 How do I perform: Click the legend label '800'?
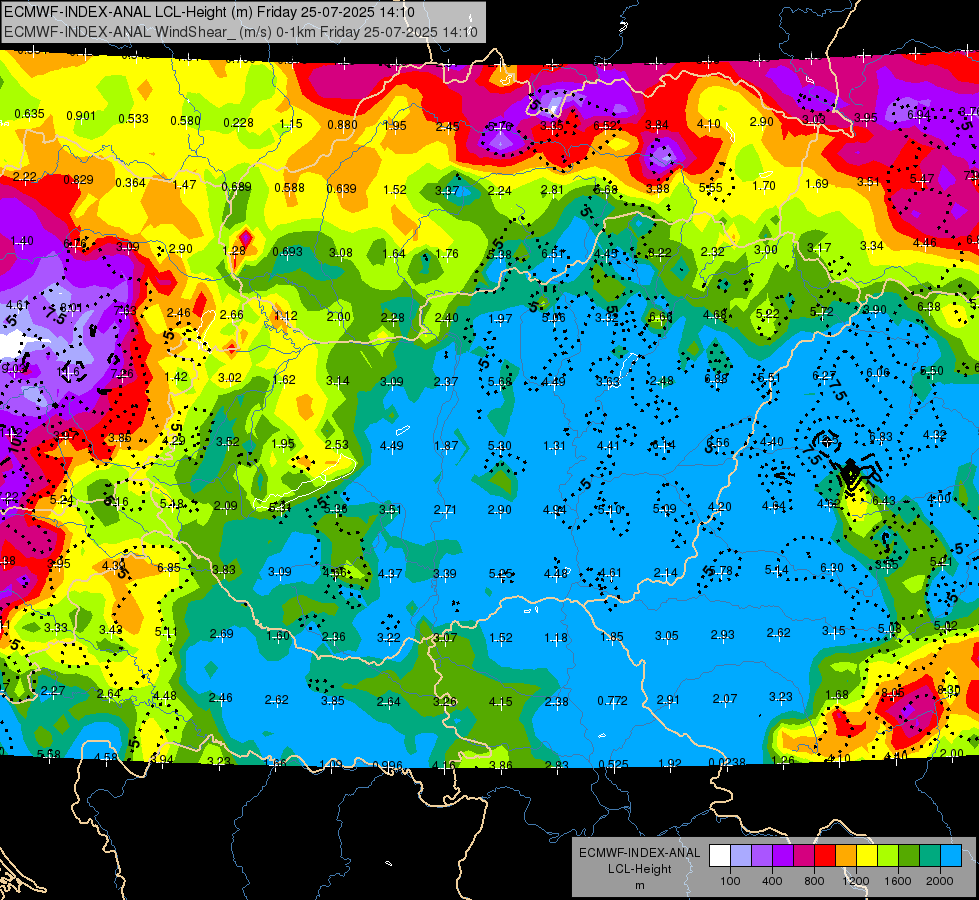(814, 881)
